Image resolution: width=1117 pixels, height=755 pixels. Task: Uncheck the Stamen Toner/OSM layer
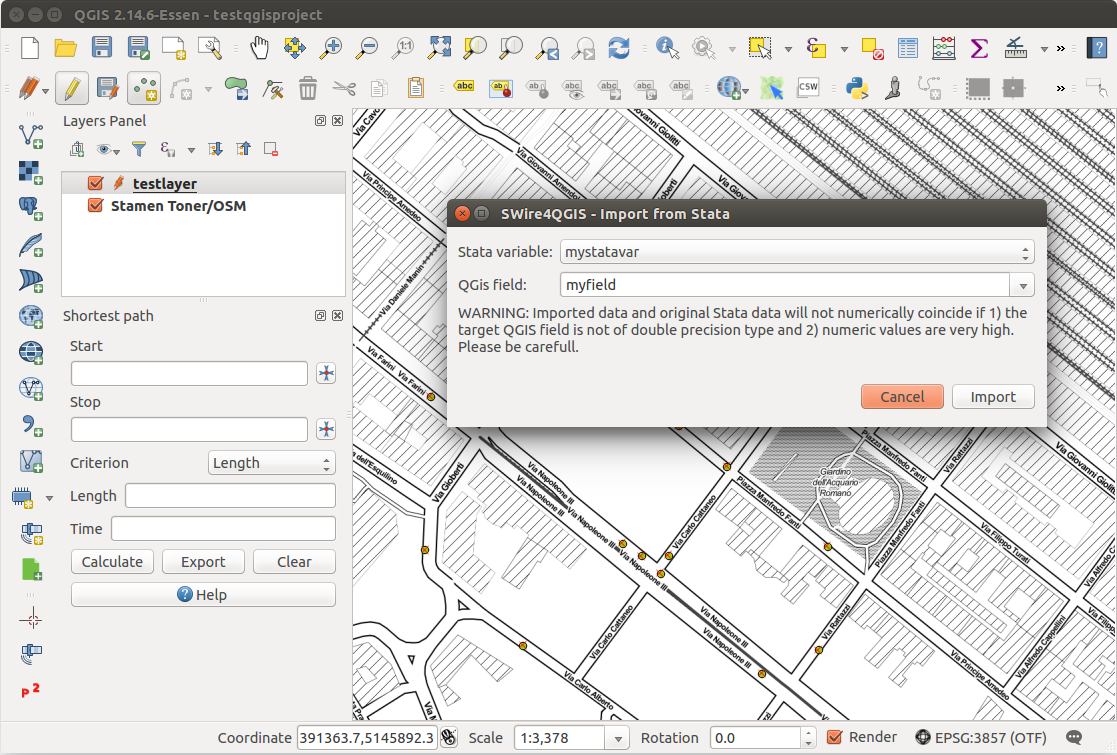[95, 206]
